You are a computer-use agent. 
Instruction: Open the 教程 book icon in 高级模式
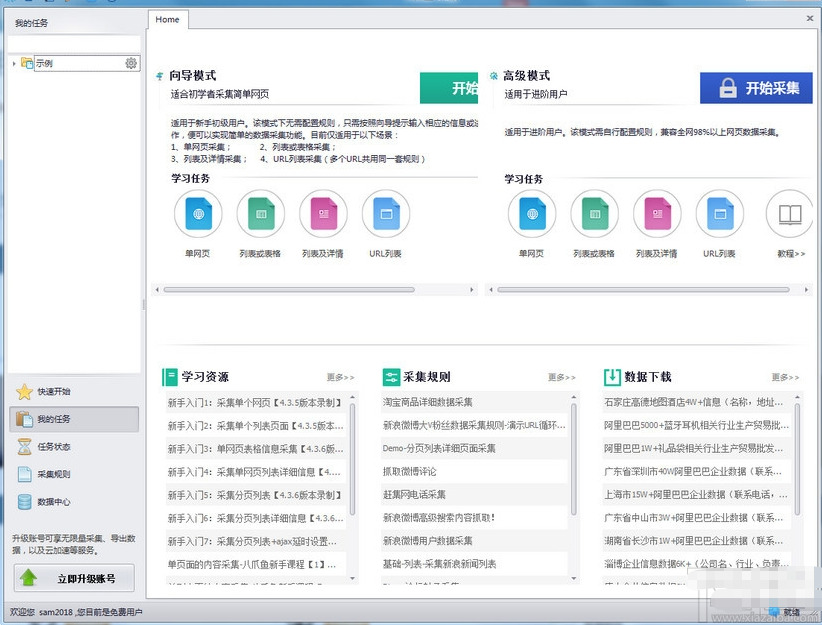[x=790, y=214]
